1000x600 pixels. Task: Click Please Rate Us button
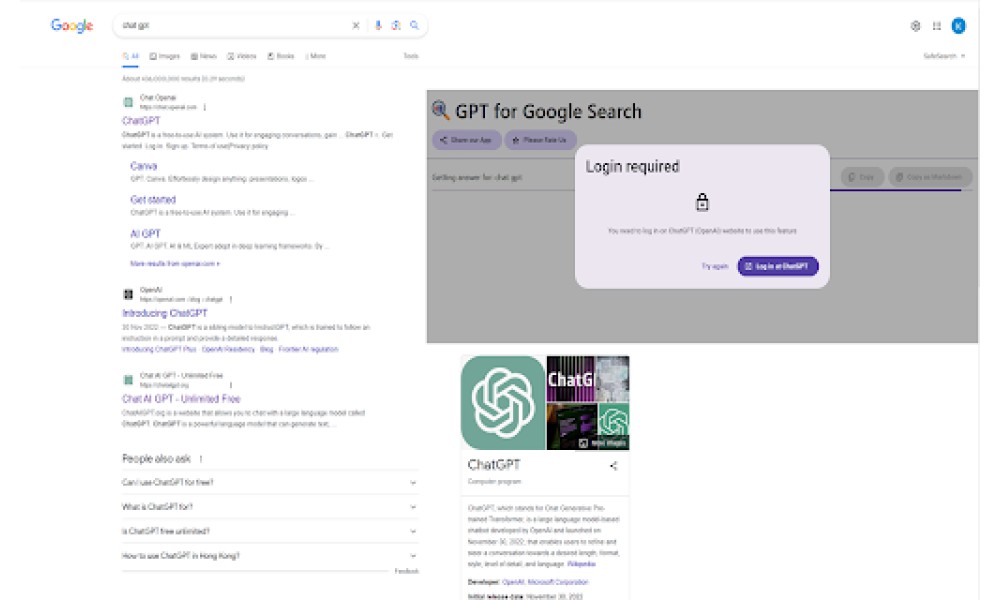pos(540,140)
